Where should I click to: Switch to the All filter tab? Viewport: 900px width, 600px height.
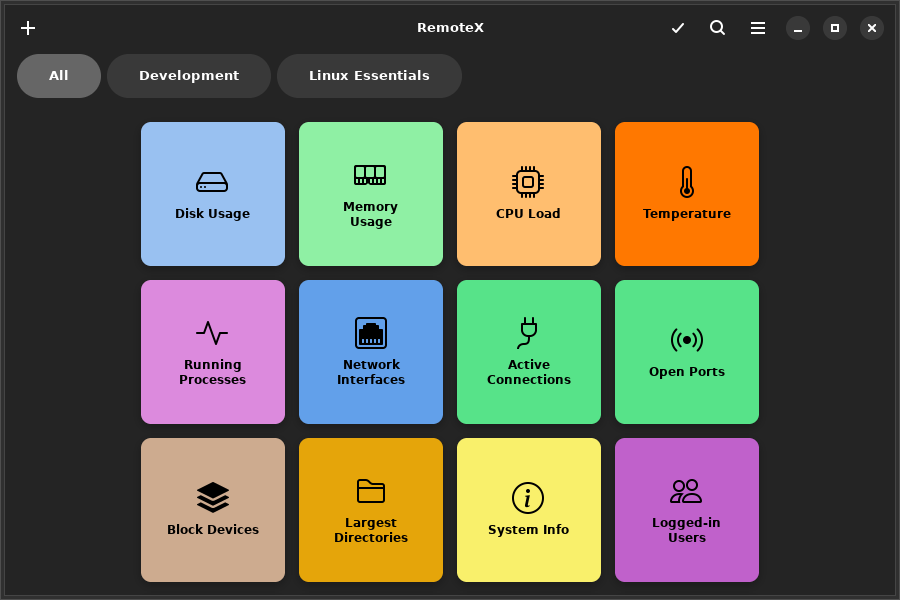tap(59, 76)
